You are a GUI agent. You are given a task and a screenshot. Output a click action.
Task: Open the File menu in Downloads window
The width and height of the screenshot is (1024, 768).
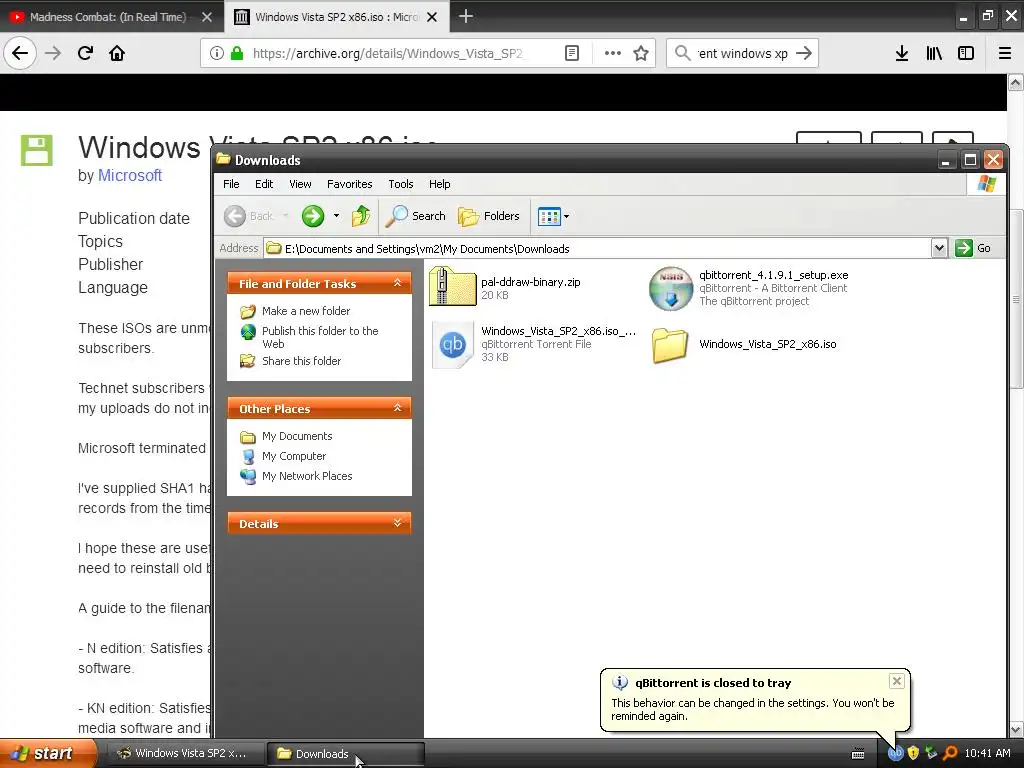tap(231, 184)
